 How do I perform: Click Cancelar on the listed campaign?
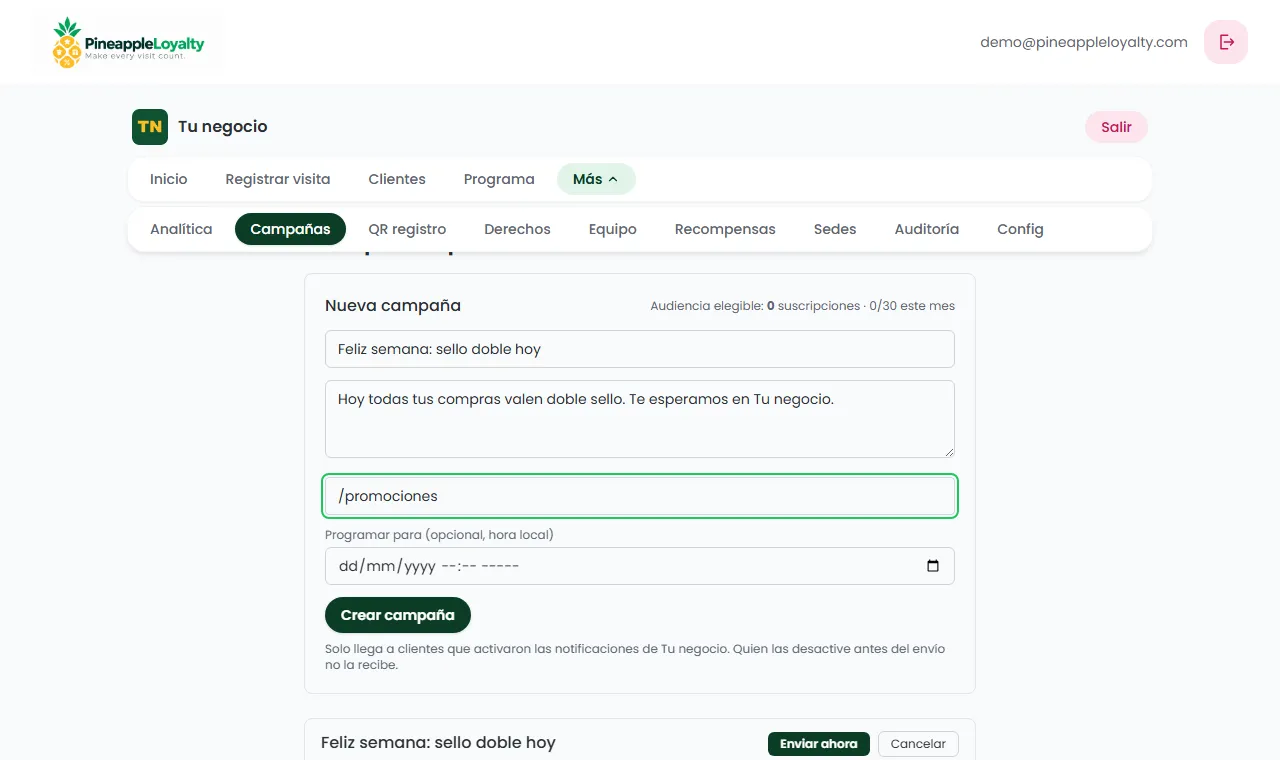coord(918,744)
